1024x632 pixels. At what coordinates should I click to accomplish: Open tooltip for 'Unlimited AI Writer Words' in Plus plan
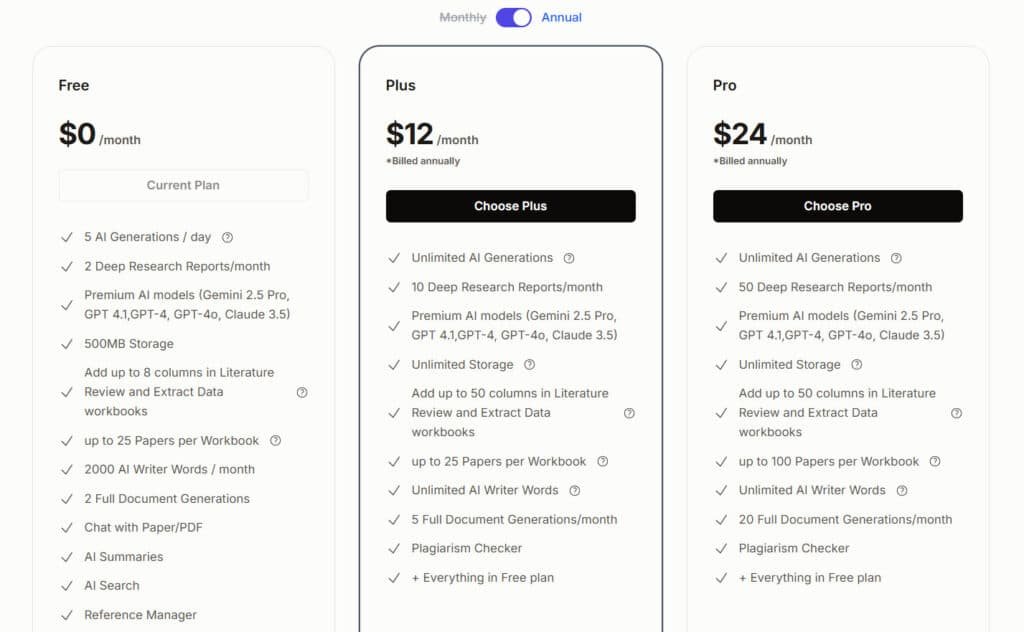tap(573, 490)
